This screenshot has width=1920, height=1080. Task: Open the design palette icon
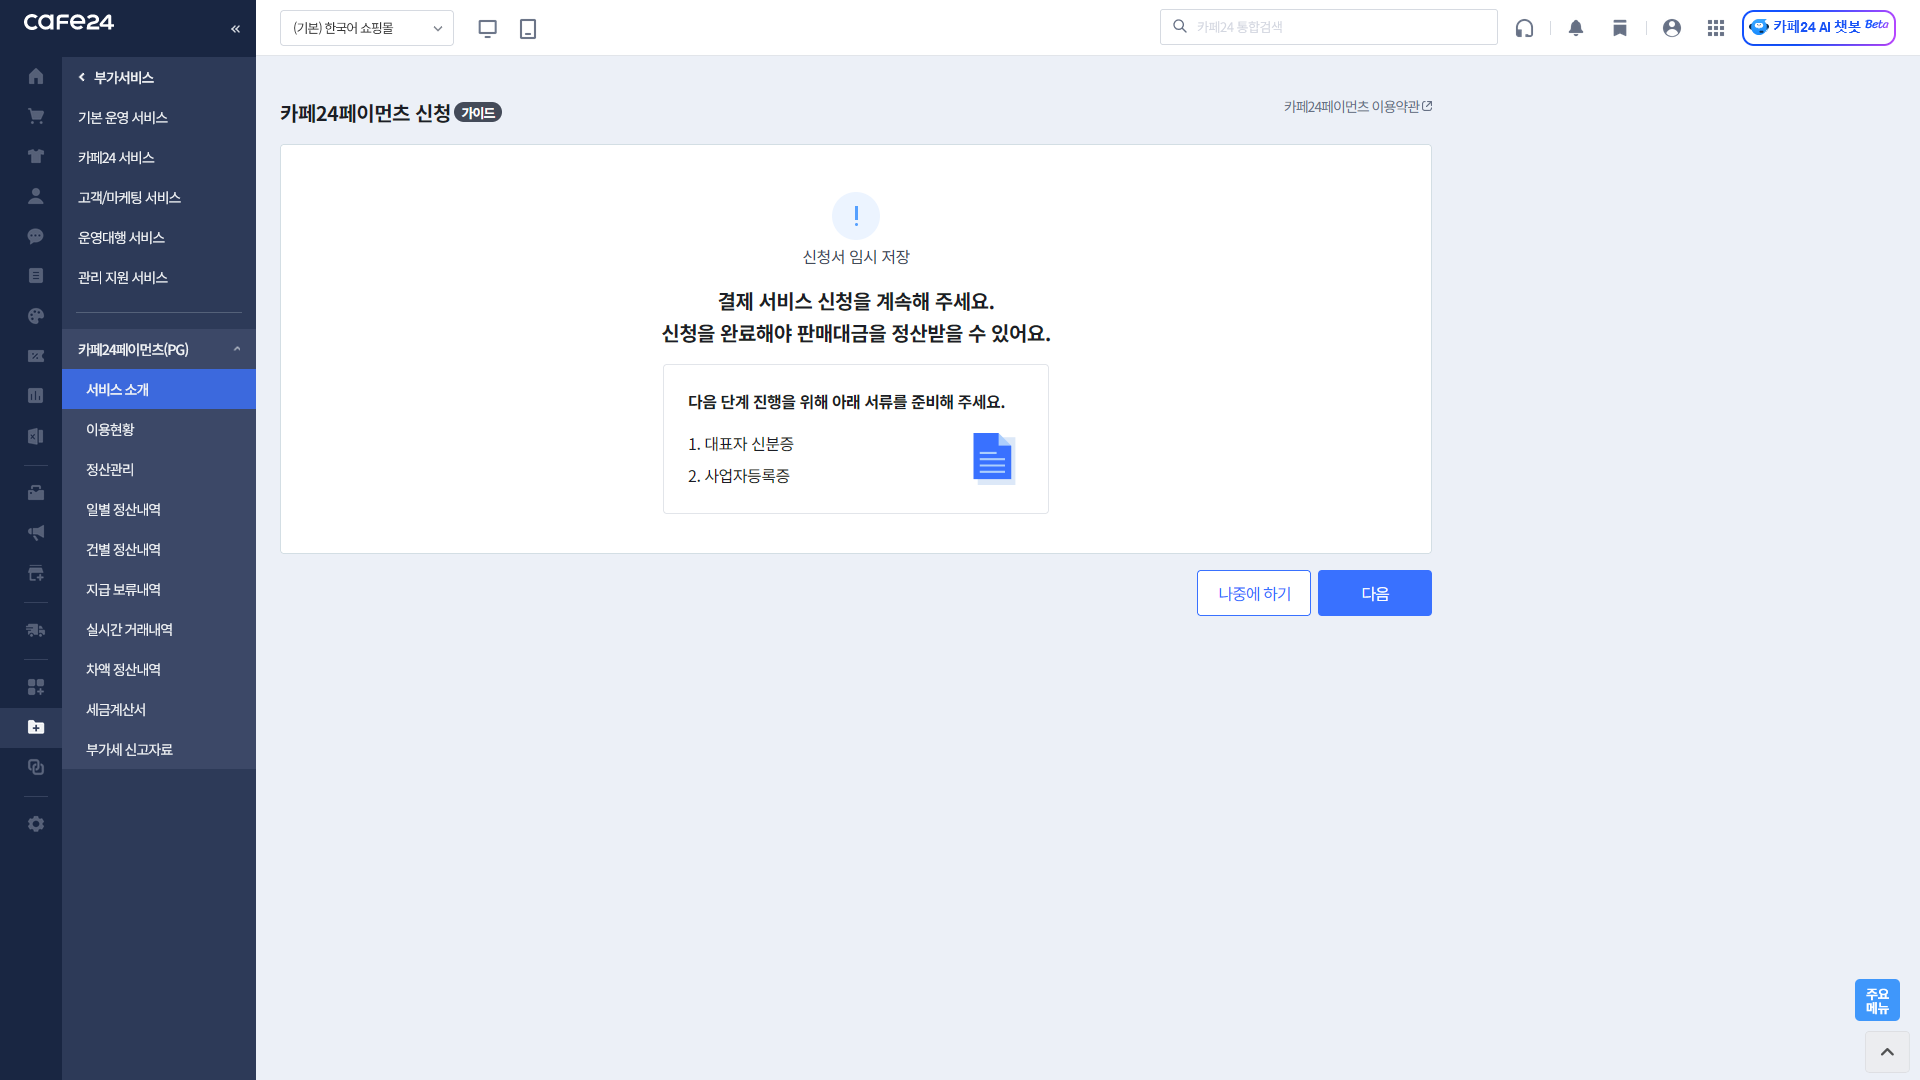click(x=36, y=316)
